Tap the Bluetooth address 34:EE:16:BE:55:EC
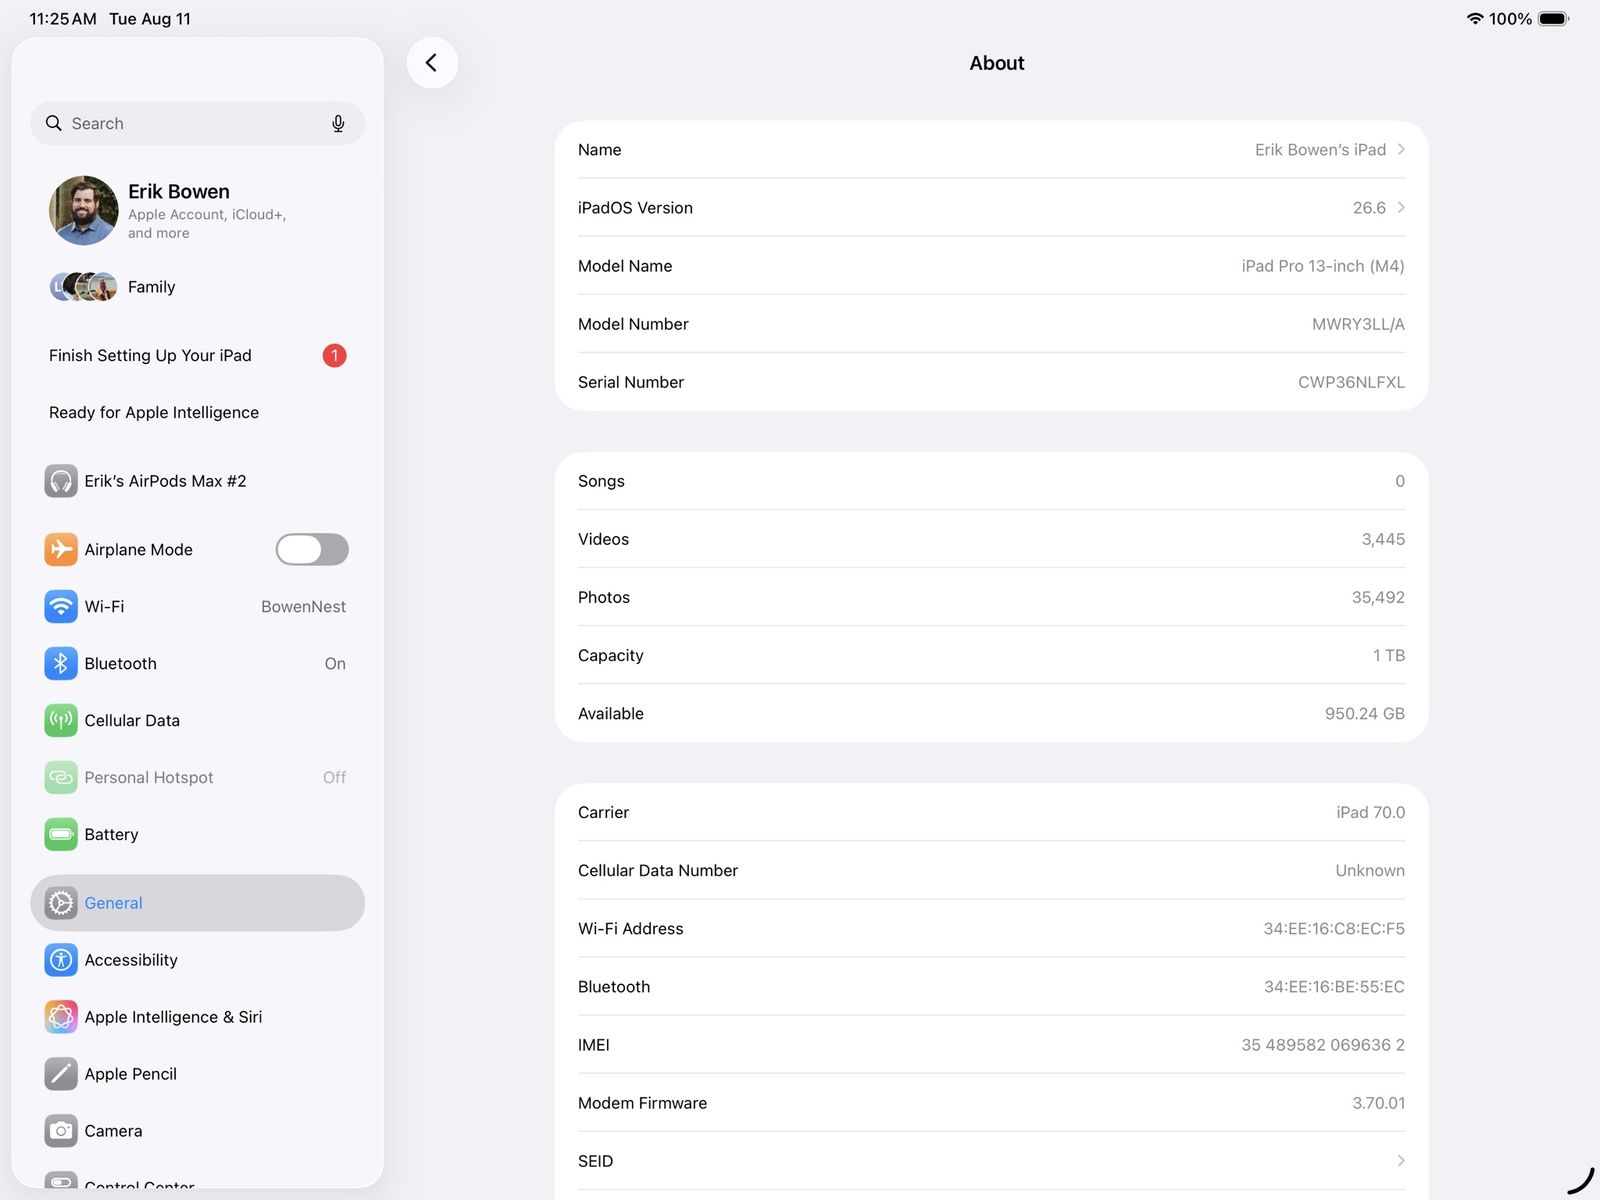The width and height of the screenshot is (1600, 1200). tap(1334, 986)
